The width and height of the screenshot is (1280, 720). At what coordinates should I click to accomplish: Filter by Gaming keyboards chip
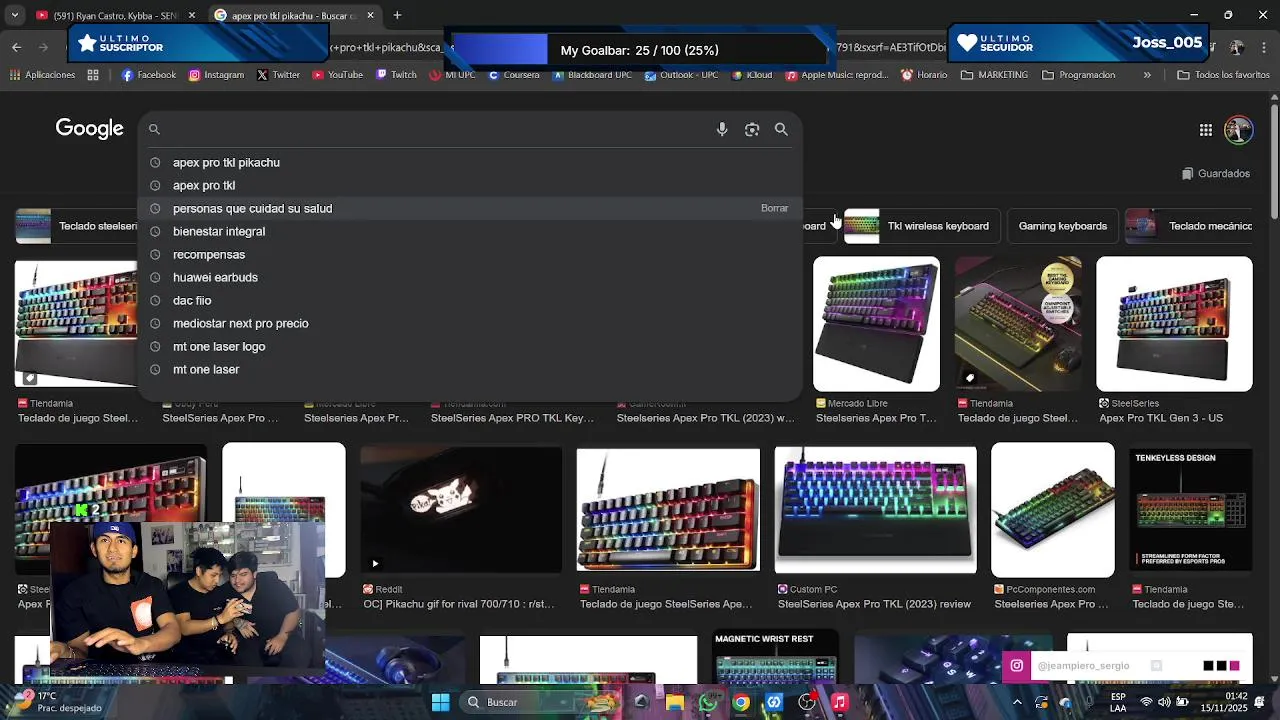pyautogui.click(x=1062, y=226)
